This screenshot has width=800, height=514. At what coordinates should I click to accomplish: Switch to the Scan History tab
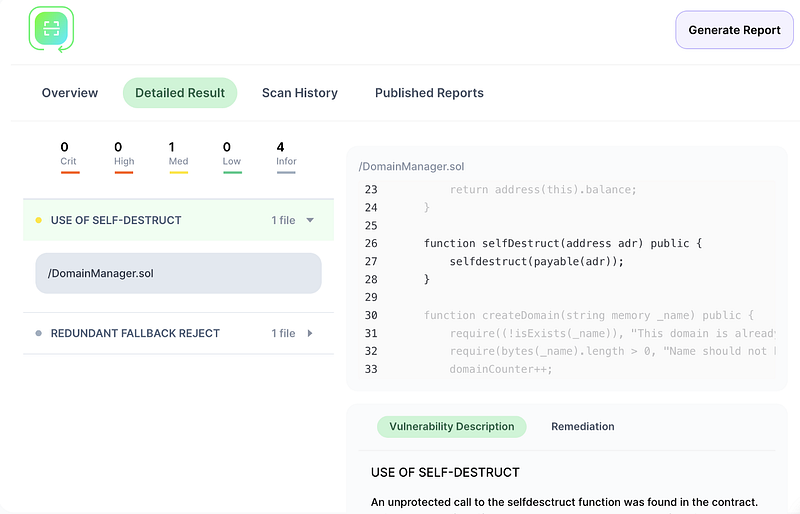pyautogui.click(x=300, y=93)
